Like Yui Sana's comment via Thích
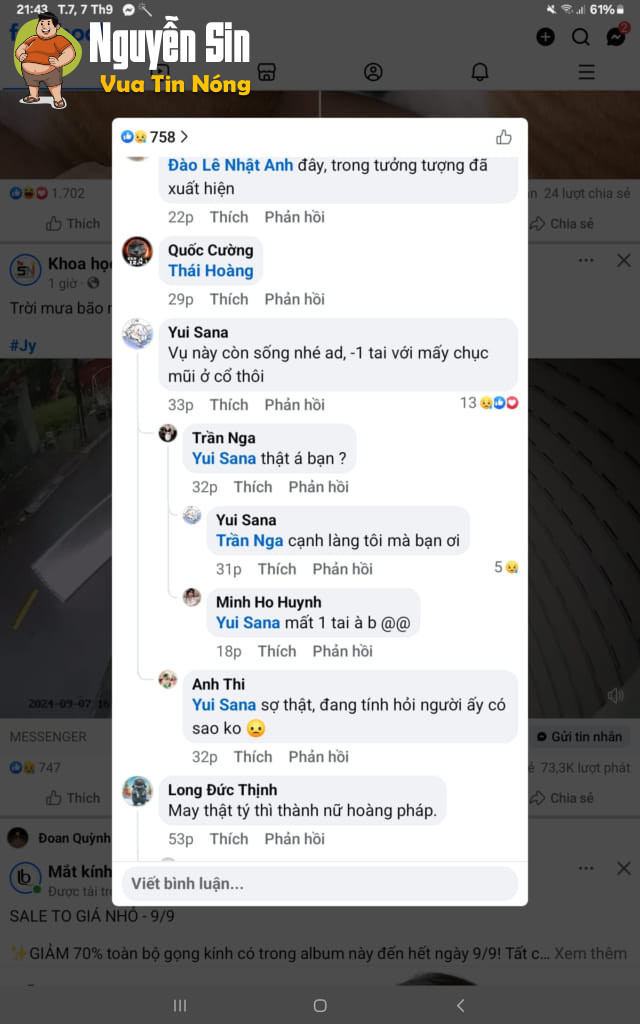Screen dimensions: 640x1024 pyautogui.click(x=229, y=404)
